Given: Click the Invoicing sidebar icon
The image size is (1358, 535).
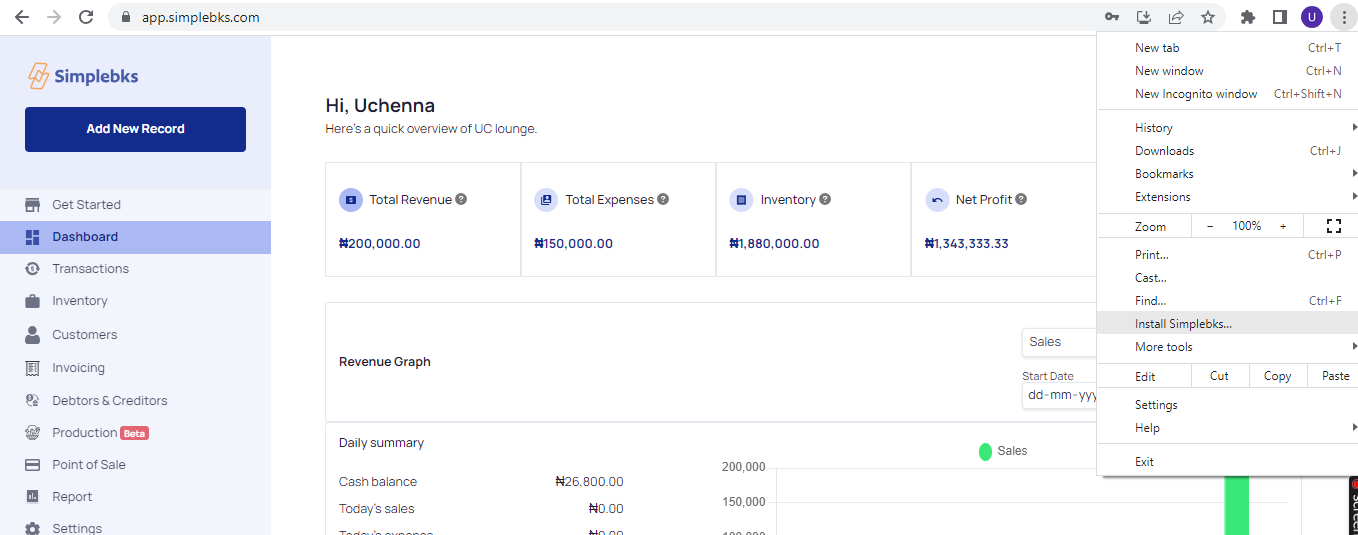Looking at the screenshot, I should 32,368.
